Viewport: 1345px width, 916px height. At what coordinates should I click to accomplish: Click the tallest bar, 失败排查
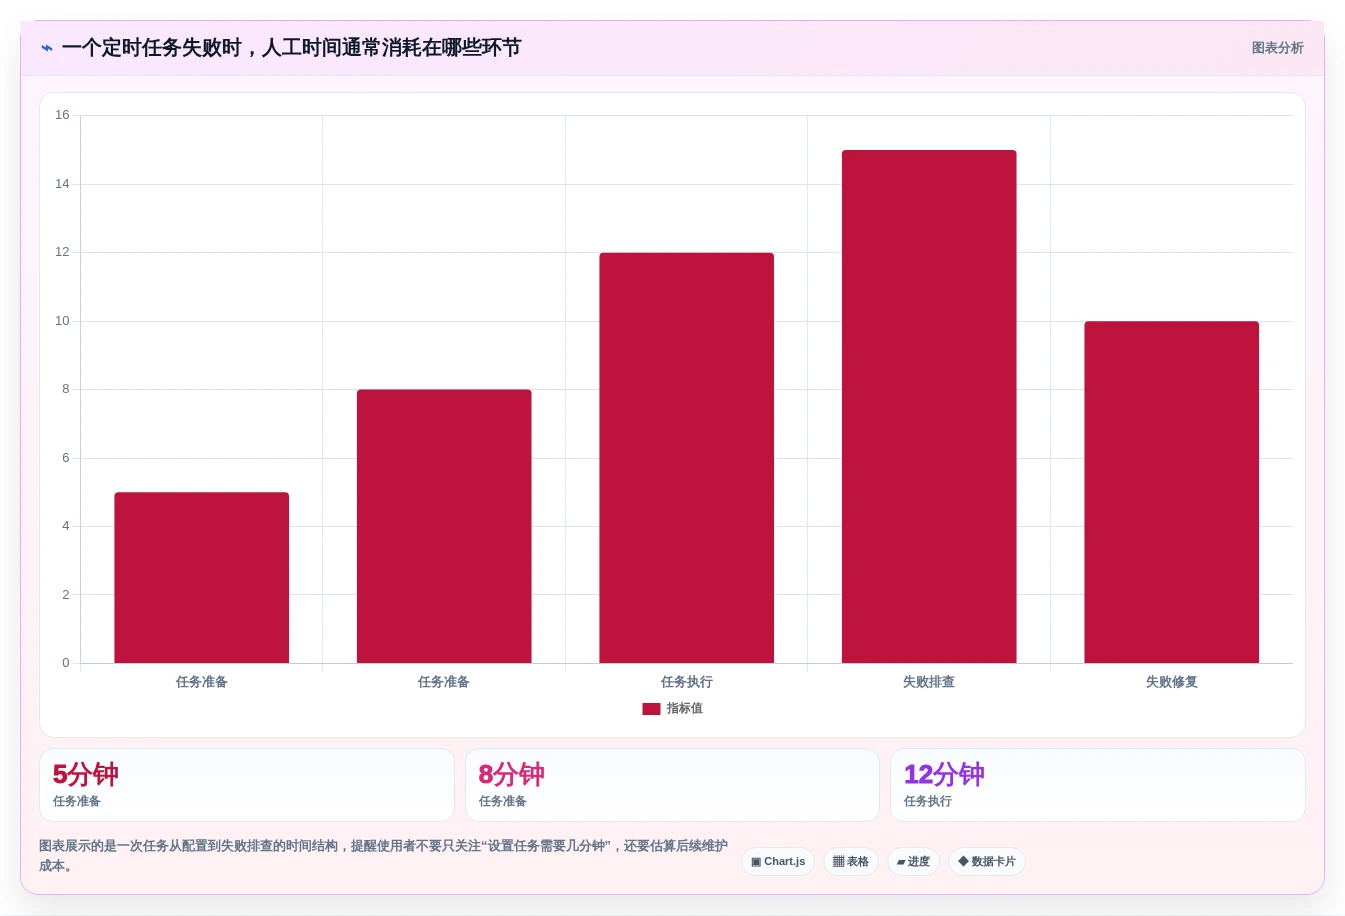929,407
